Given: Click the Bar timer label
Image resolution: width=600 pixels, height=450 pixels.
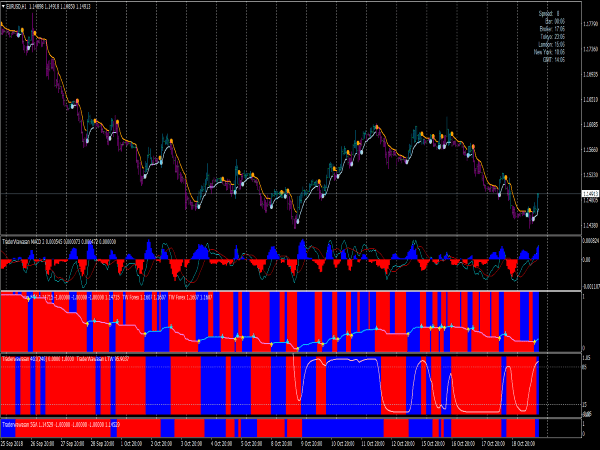Looking at the screenshot, I should (555, 21).
